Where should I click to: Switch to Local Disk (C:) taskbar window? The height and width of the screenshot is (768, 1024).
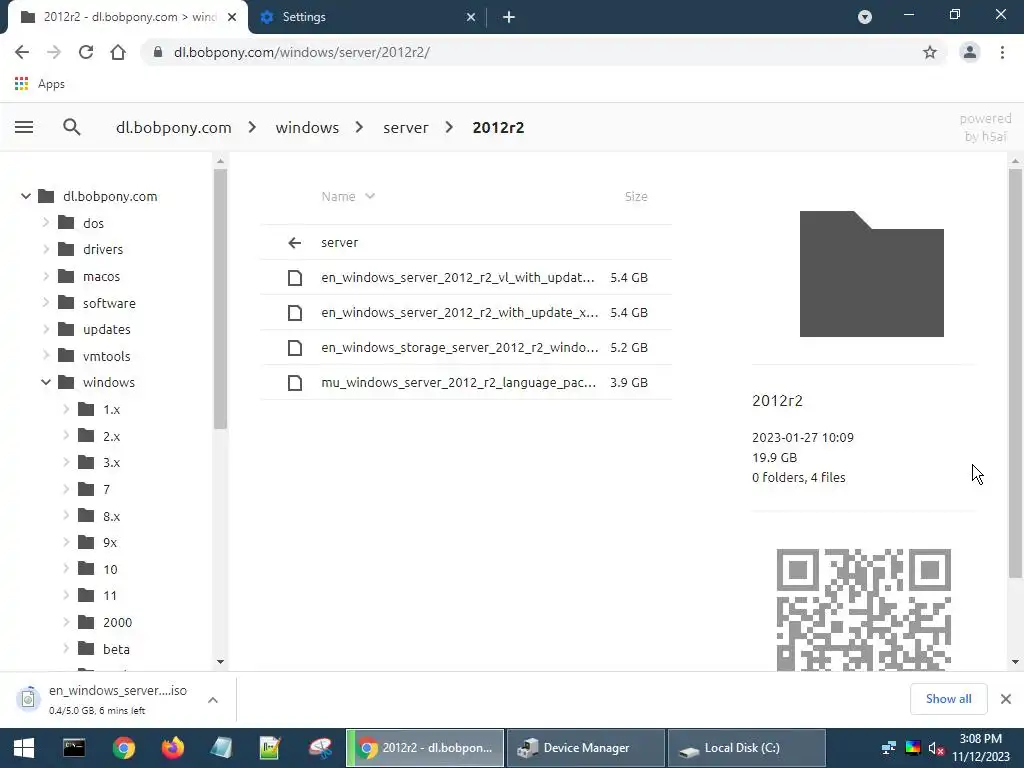[746, 748]
